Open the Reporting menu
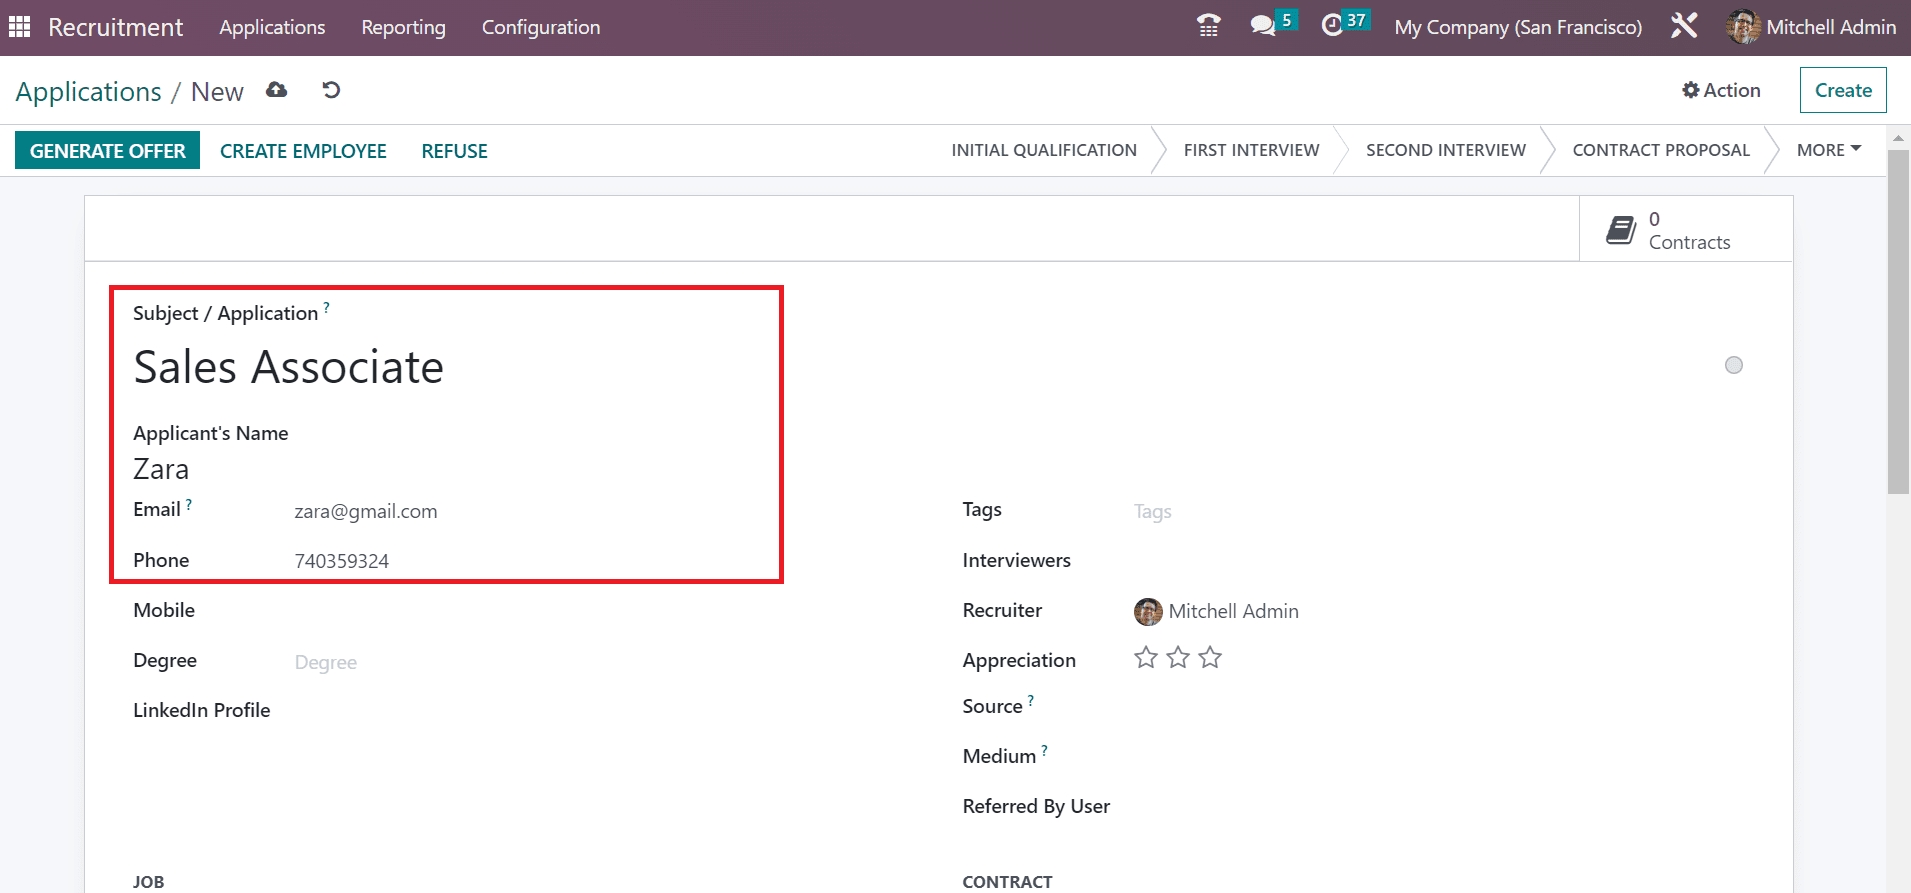Screen dimensions: 1911x893 click(x=403, y=27)
